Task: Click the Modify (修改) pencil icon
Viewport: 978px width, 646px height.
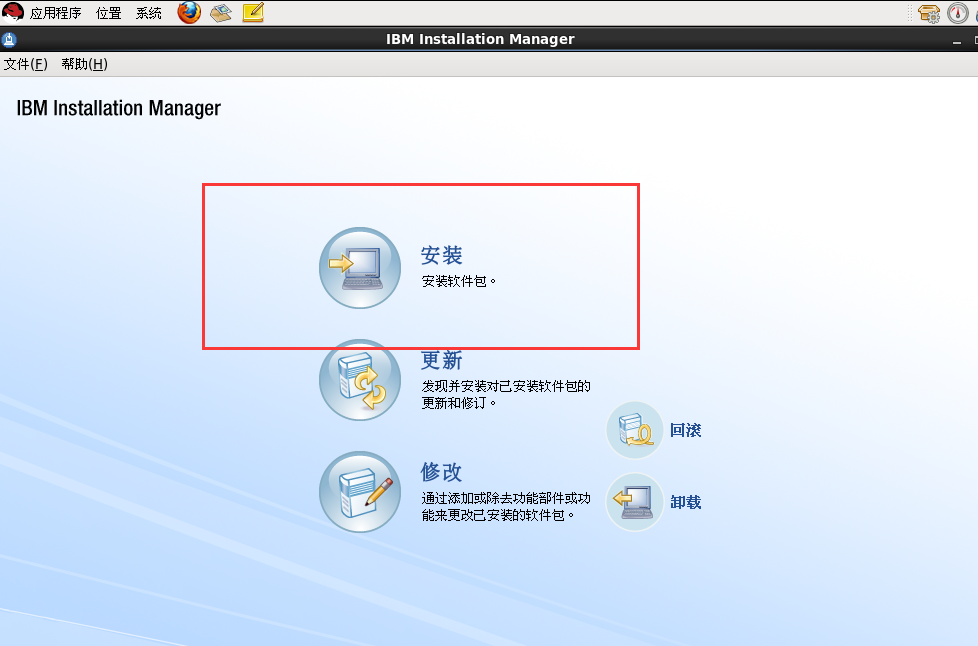Action: coord(360,492)
